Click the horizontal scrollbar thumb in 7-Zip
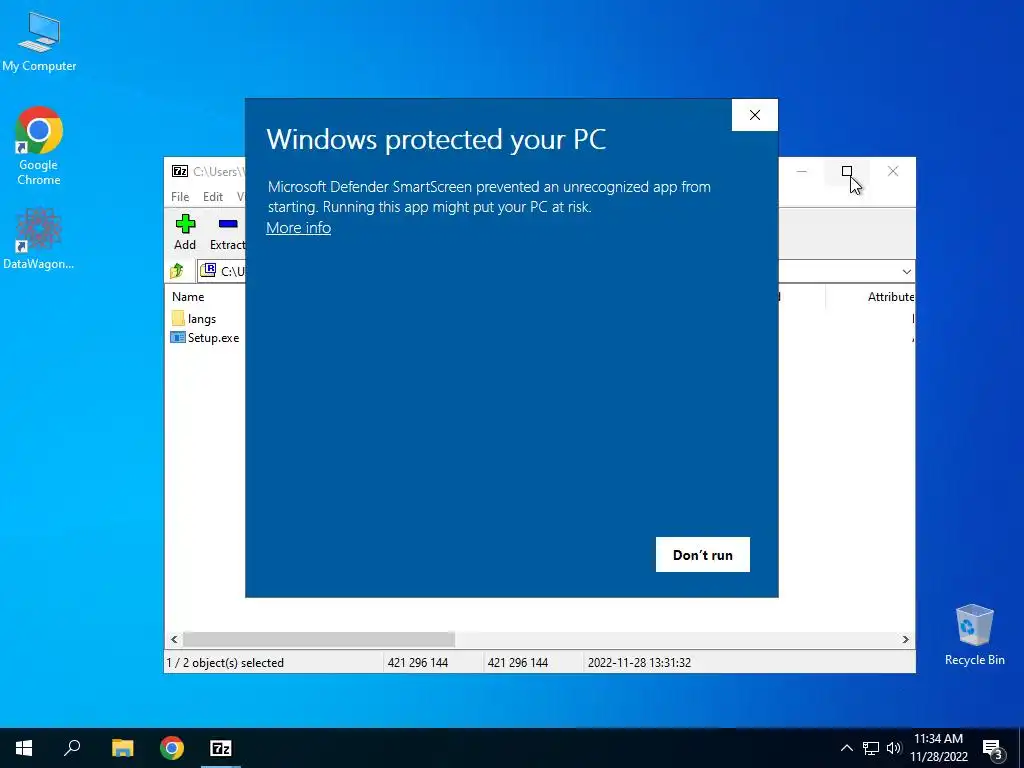 coord(319,639)
